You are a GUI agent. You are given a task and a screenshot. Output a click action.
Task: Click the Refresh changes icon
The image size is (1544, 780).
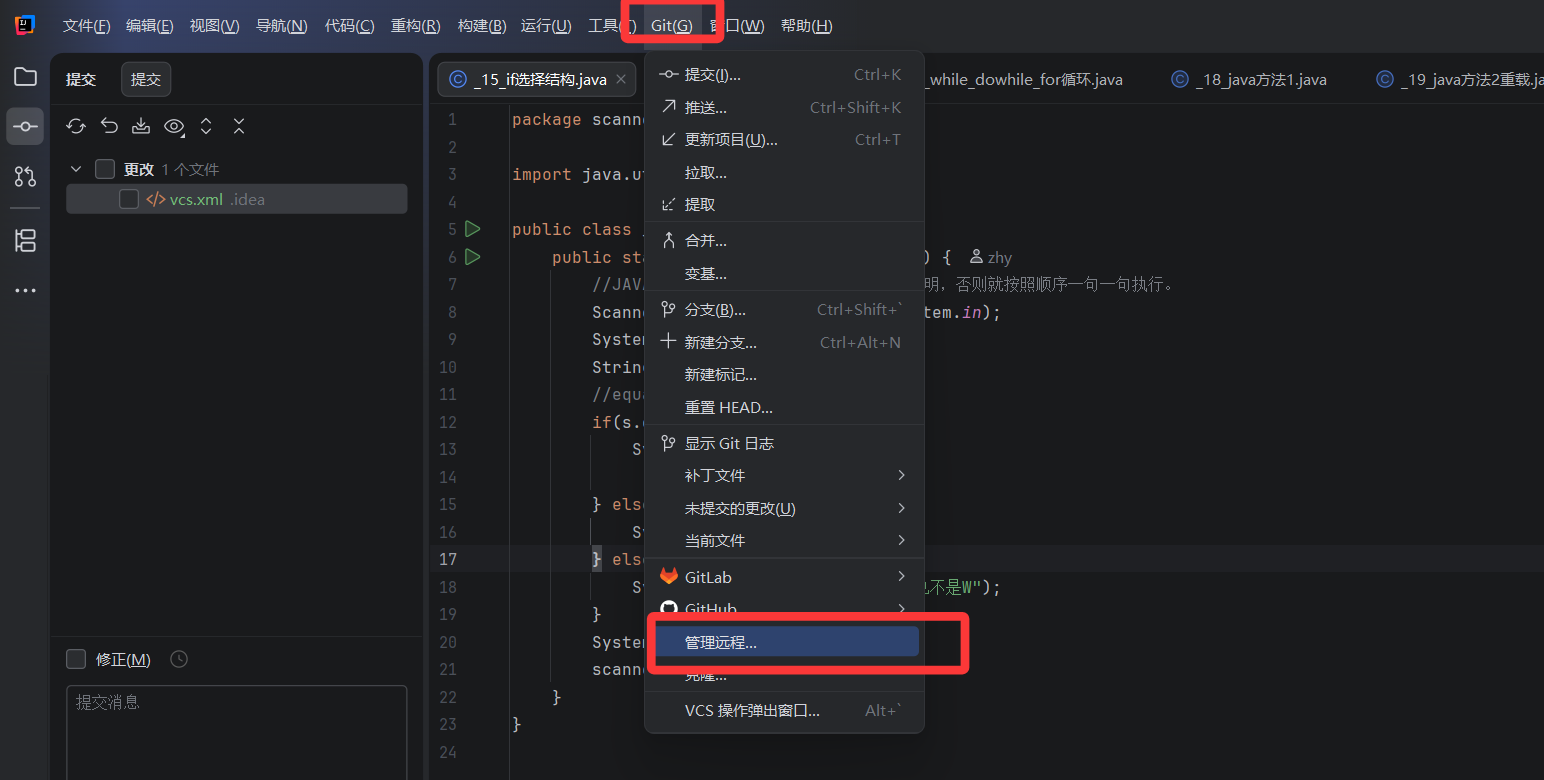click(76, 126)
